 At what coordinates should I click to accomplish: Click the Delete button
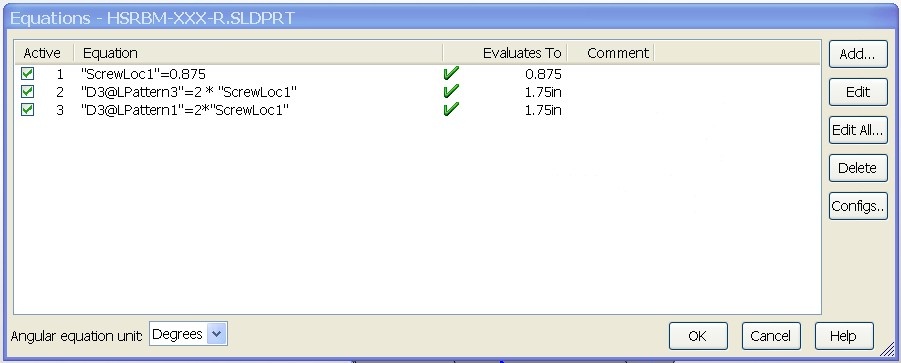858,168
